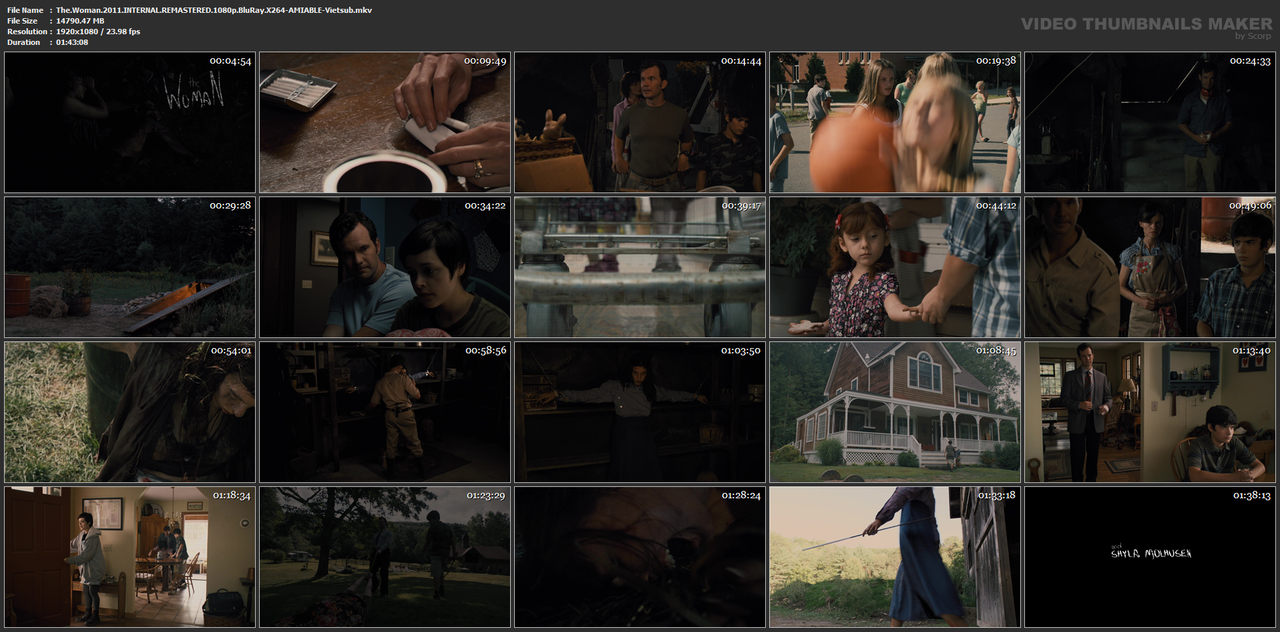Click the thumbnail stamped 00:14:44
Image resolution: width=1280 pixels, height=632 pixels.
640,122
